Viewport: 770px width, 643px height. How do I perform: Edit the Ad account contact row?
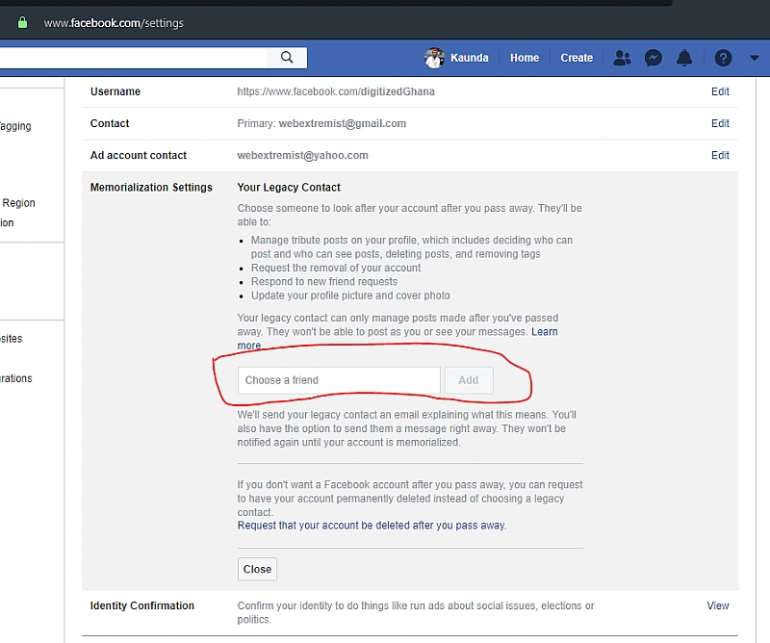(720, 155)
